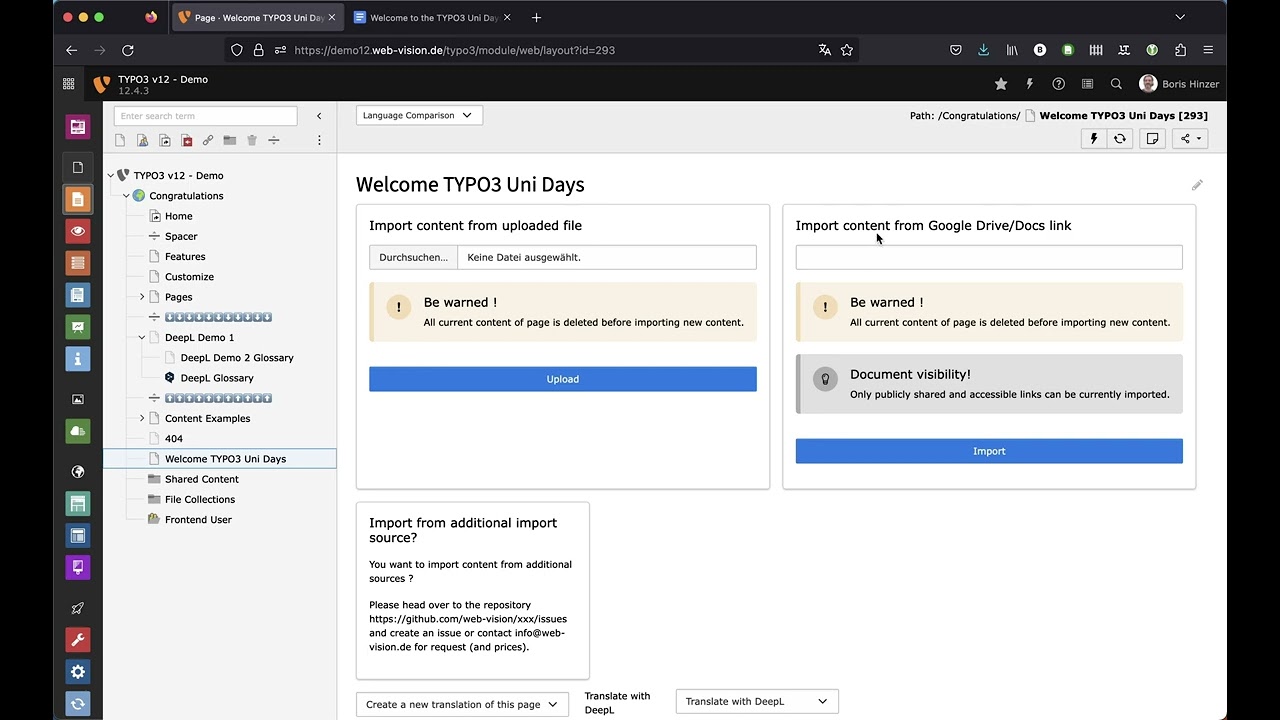Viewport: 1280px width, 720px height.
Task: Open the Boris Hinzer user menu
Action: (1179, 84)
